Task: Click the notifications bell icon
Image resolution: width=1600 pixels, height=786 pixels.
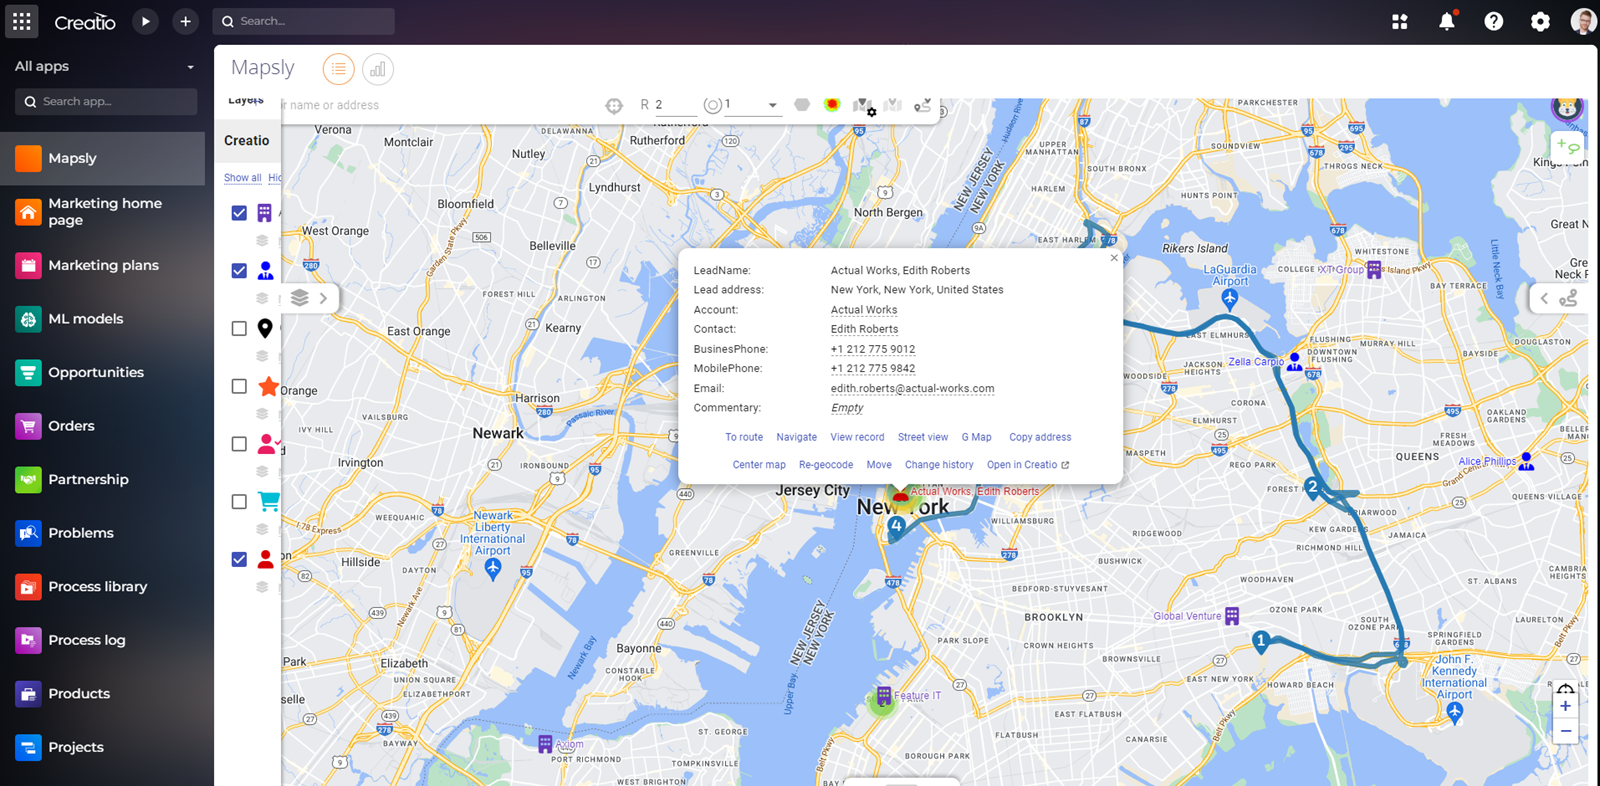Action: pyautogui.click(x=1446, y=21)
